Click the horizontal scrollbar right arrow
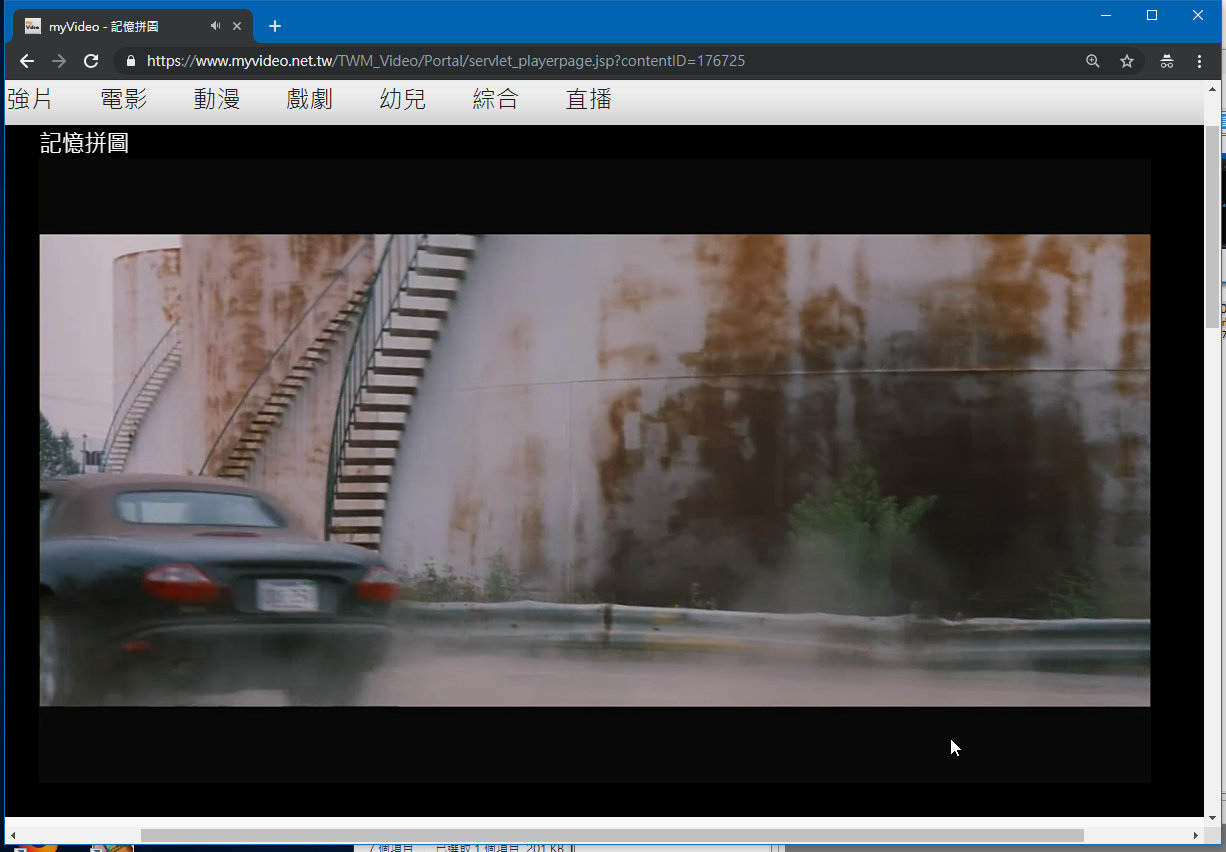 tap(1195, 835)
